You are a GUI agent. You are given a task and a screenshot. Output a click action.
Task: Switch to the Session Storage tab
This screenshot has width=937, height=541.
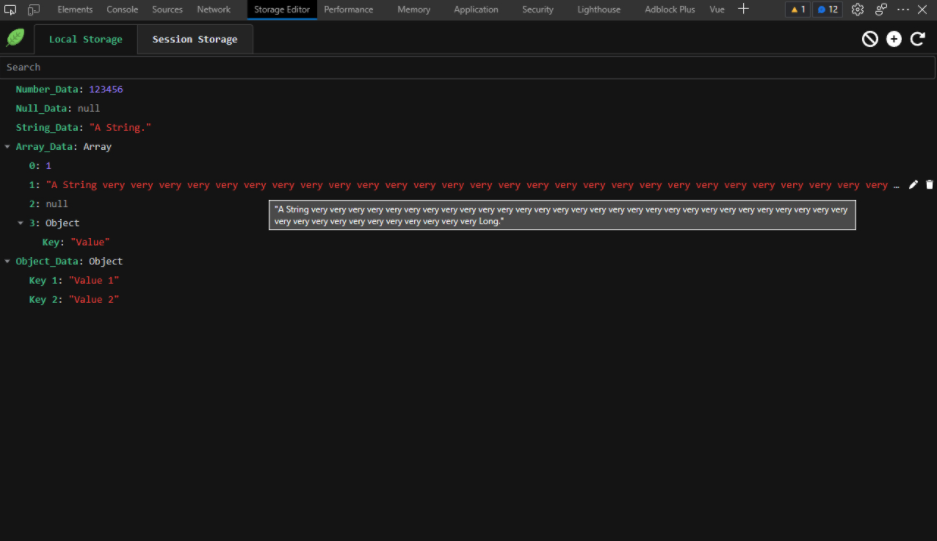[x=195, y=40]
